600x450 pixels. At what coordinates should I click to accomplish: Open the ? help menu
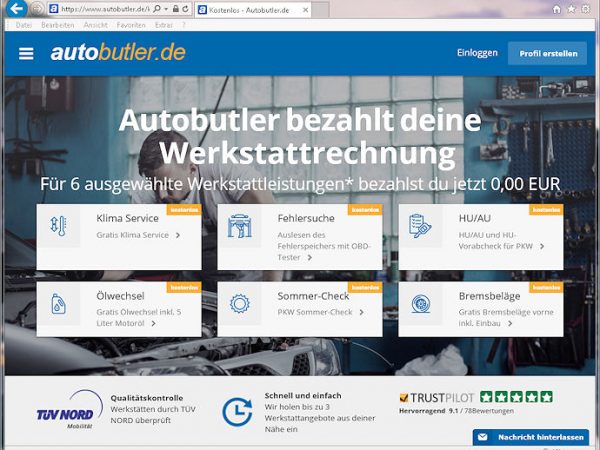(x=184, y=25)
